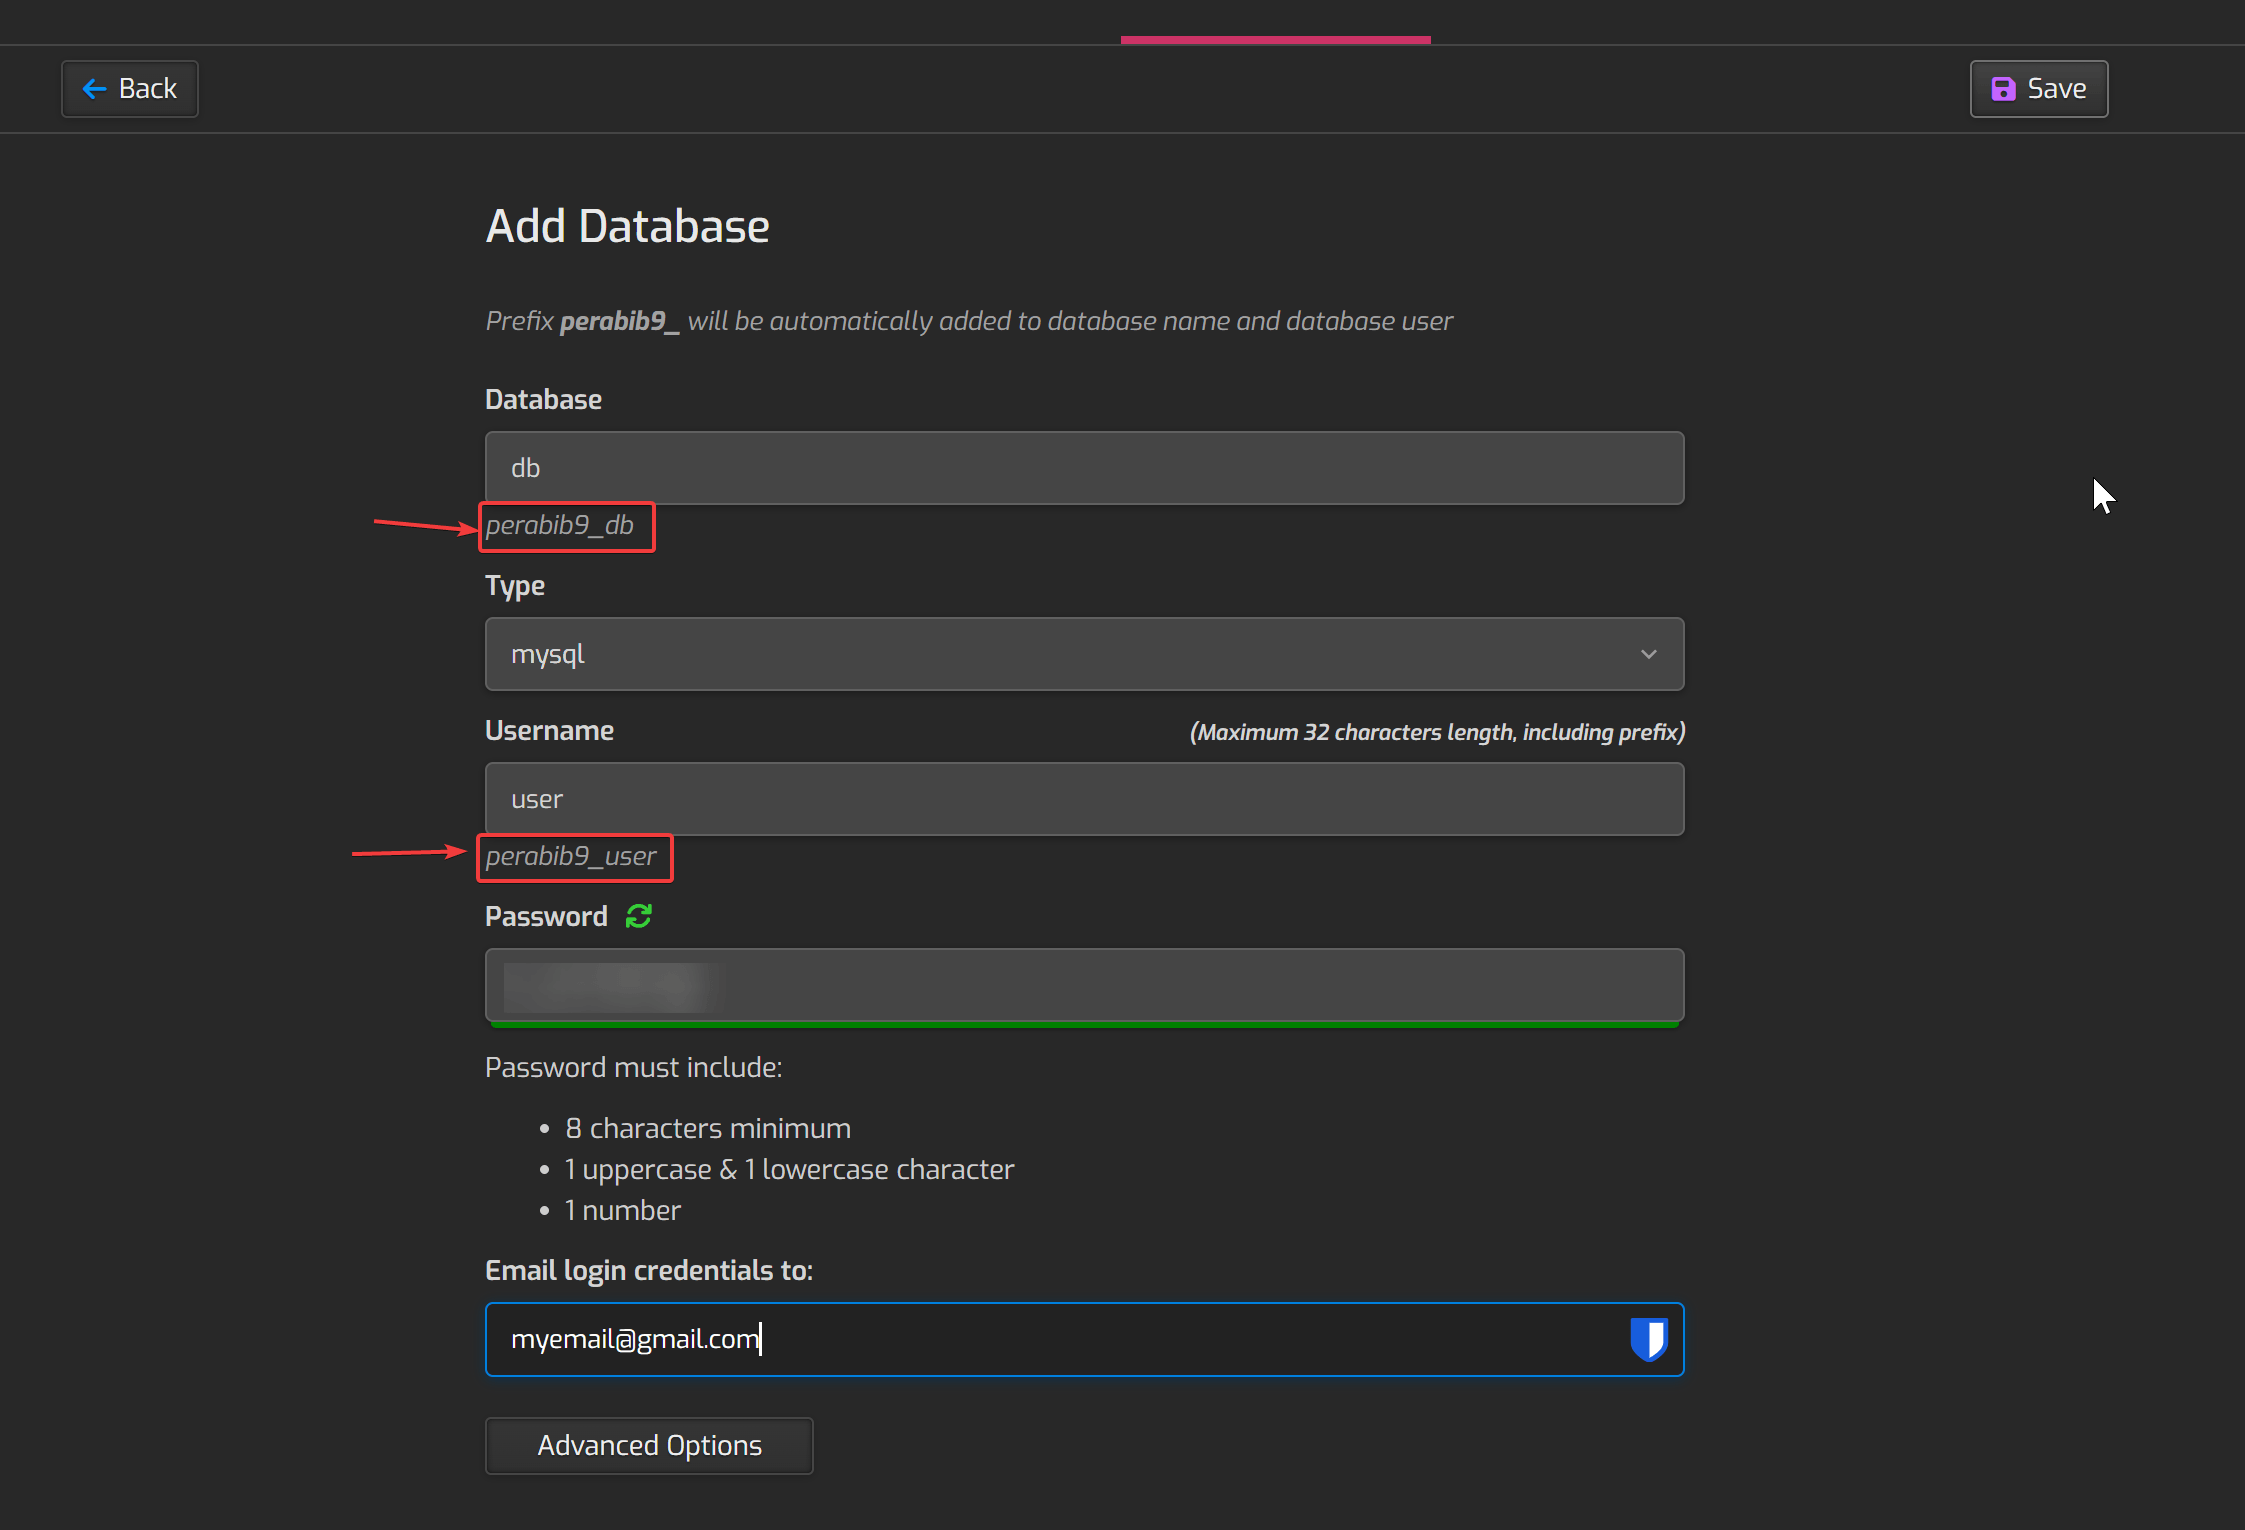
Task: Click the blue left-arrow icon
Action: (95, 89)
